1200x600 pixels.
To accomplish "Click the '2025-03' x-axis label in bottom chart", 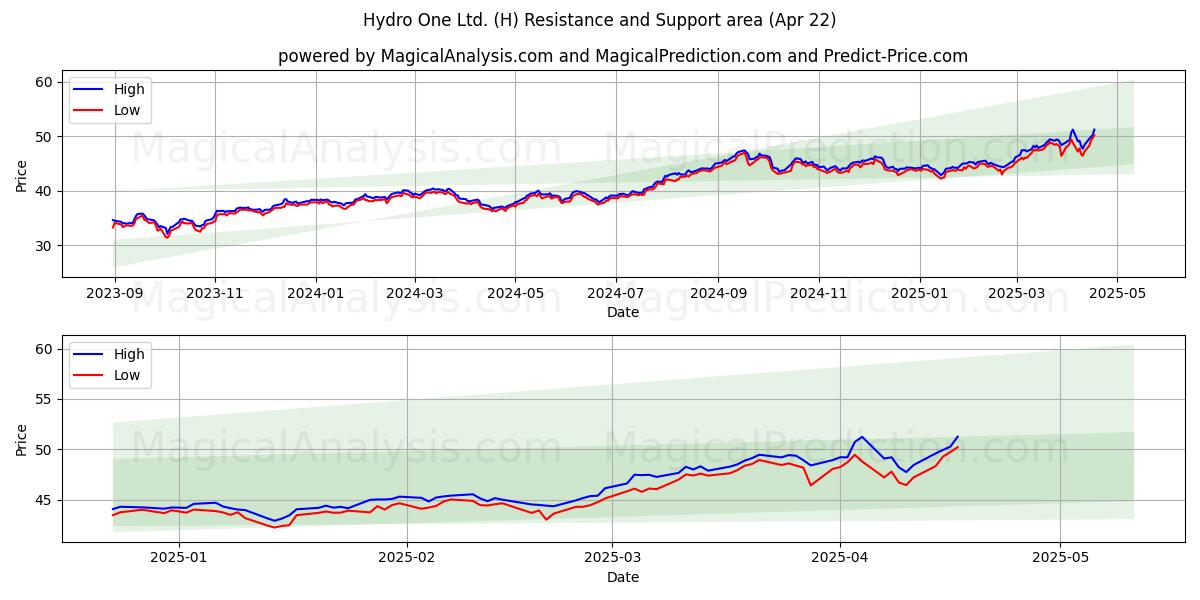I will tap(614, 559).
